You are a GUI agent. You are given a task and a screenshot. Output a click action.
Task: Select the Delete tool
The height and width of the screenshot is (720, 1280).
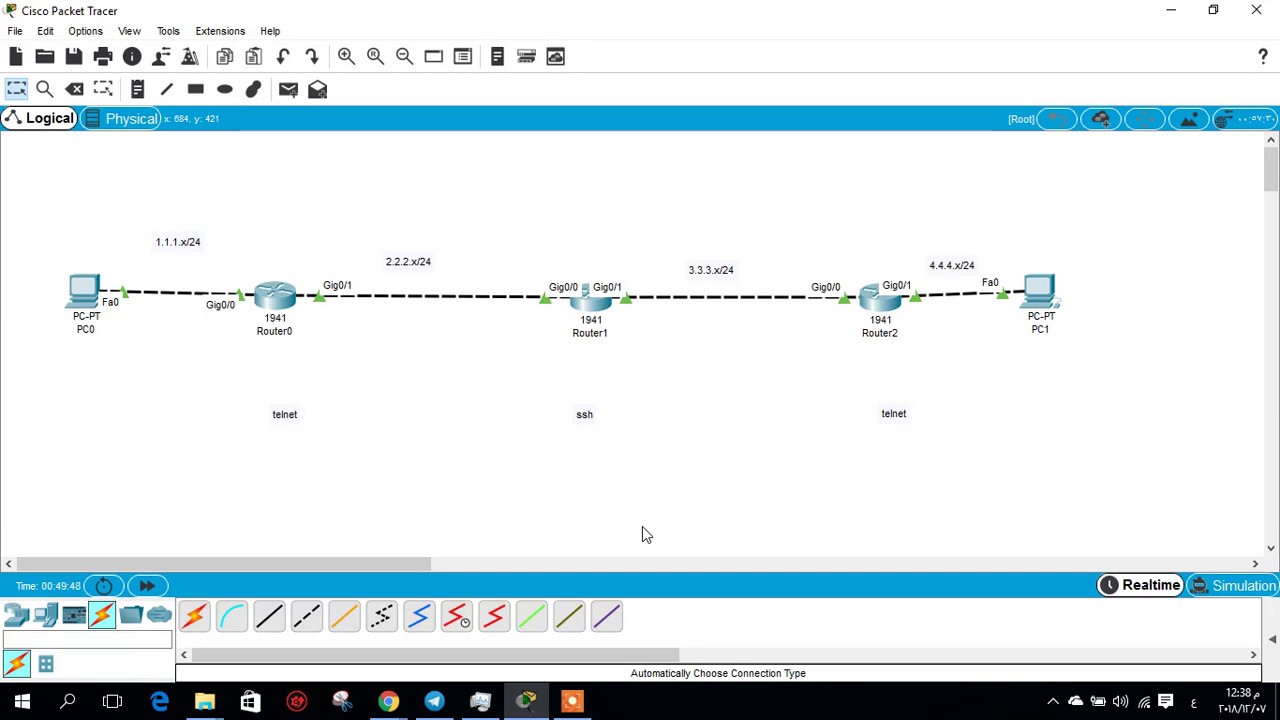[x=74, y=90]
